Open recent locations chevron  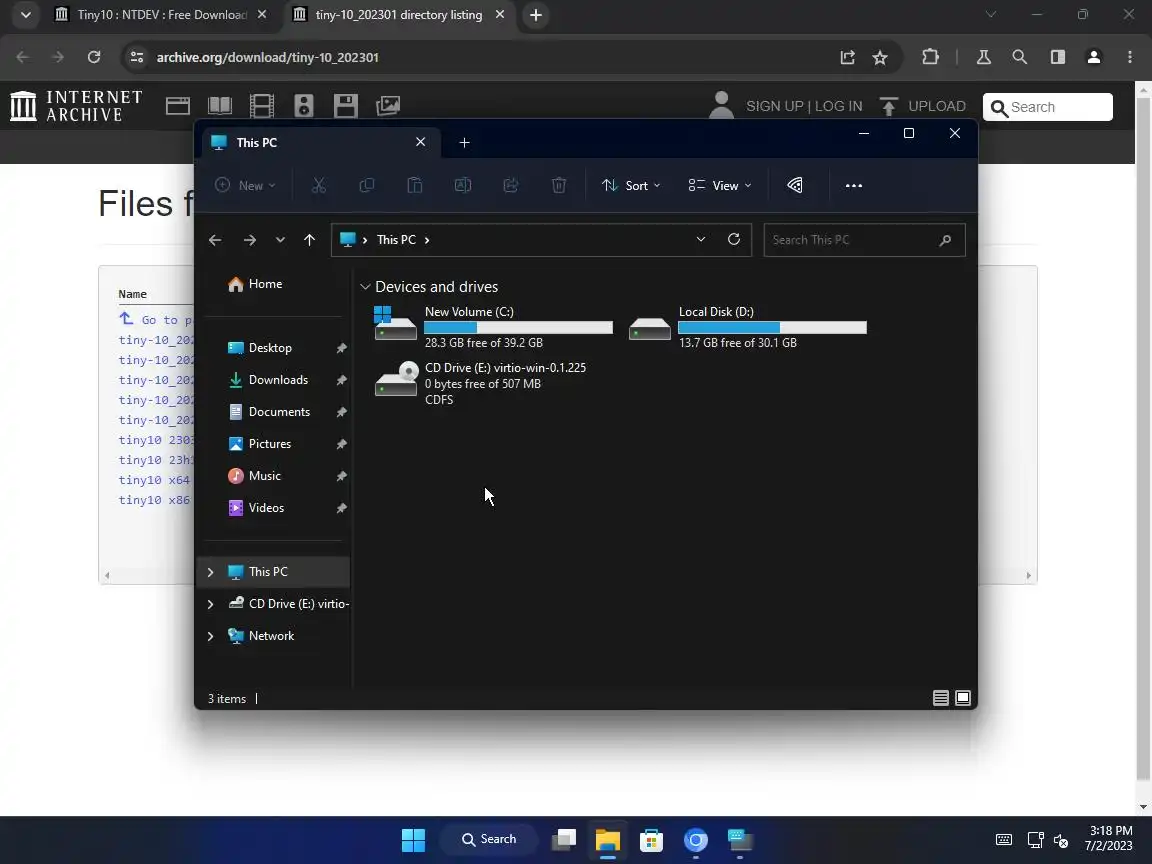[x=280, y=240]
